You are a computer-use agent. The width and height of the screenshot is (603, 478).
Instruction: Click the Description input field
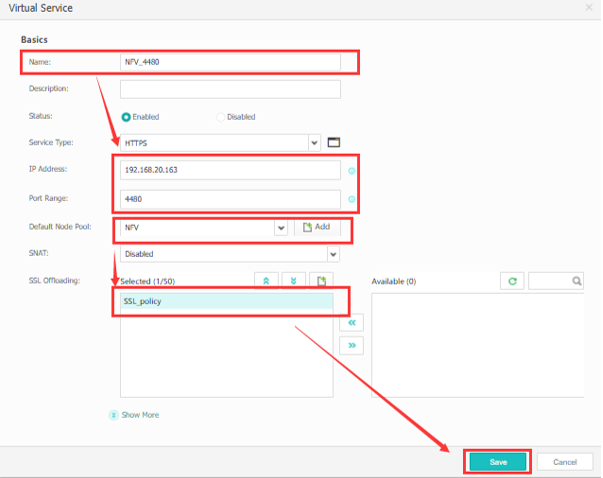pos(230,89)
